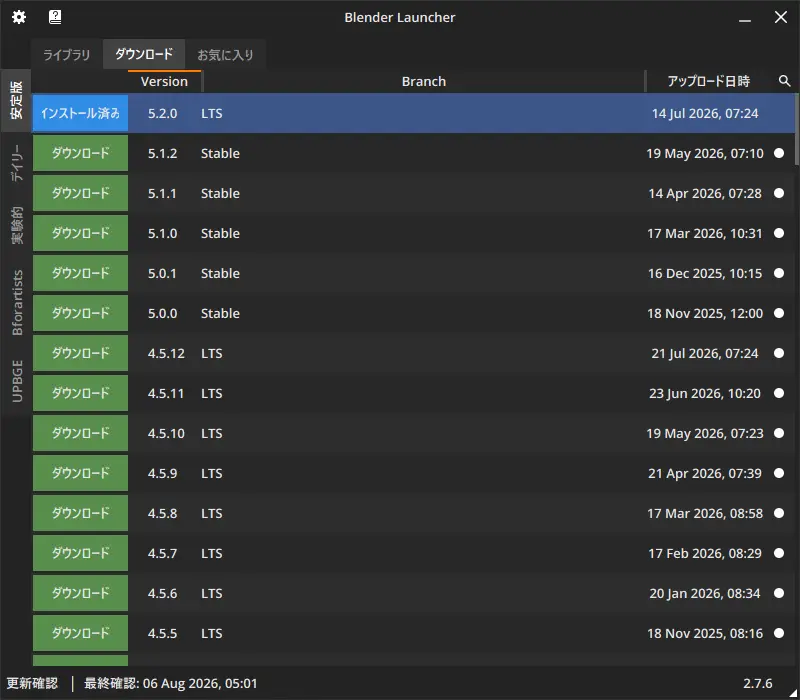The image size is (800, 700).
Task: Download Blender 5.0.0 Stable
Action: (x=81, y=313)
